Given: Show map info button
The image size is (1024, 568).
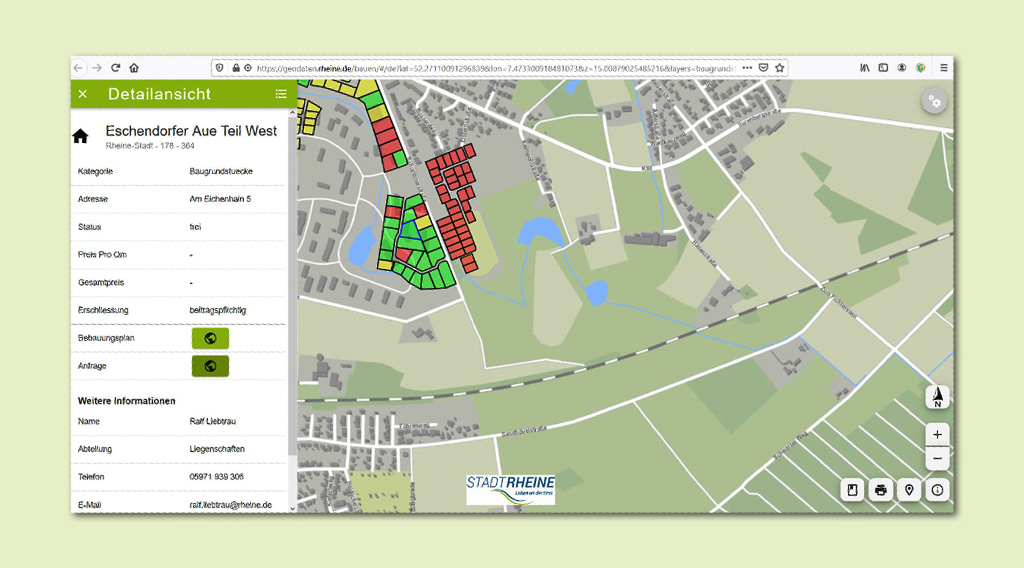Looking at the screenshot, I should 937,490.
